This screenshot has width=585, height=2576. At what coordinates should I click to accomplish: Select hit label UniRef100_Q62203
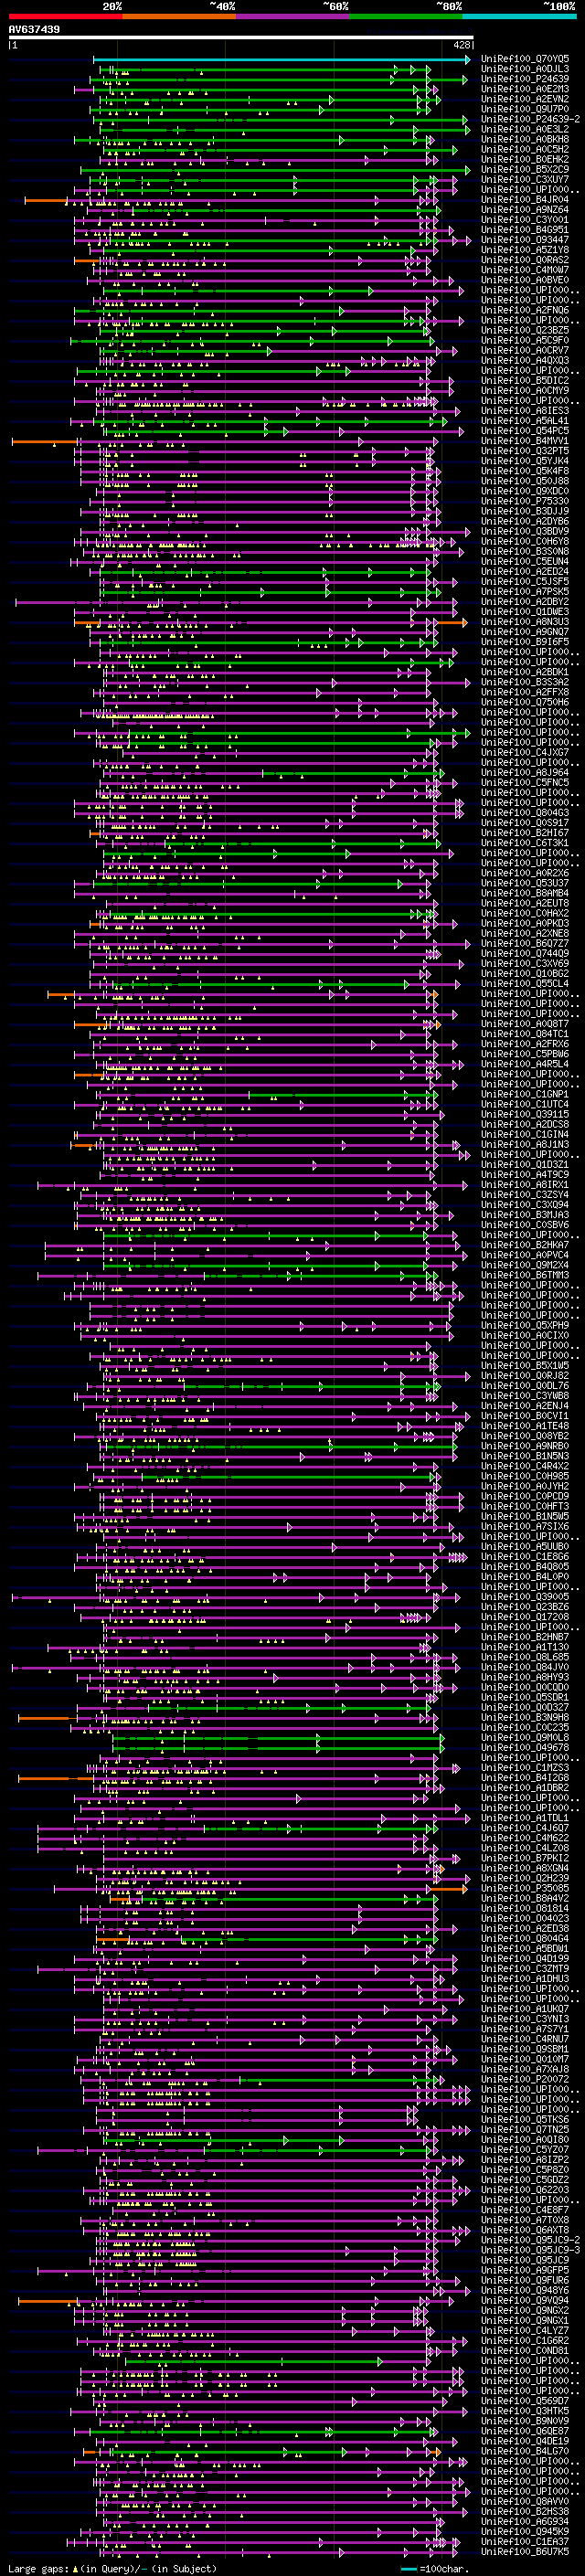pos(525,2189)
